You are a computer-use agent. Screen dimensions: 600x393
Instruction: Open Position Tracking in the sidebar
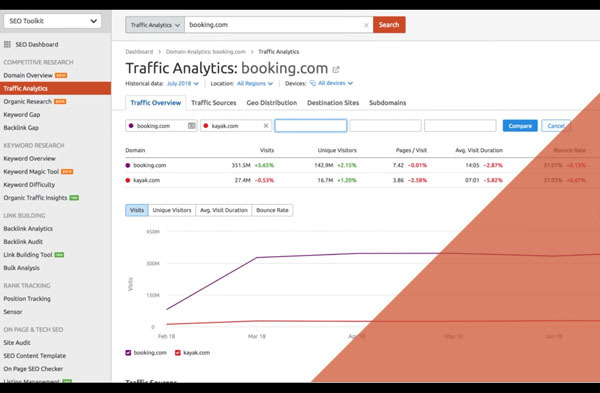pyautogui.click(x=27, y=298)
